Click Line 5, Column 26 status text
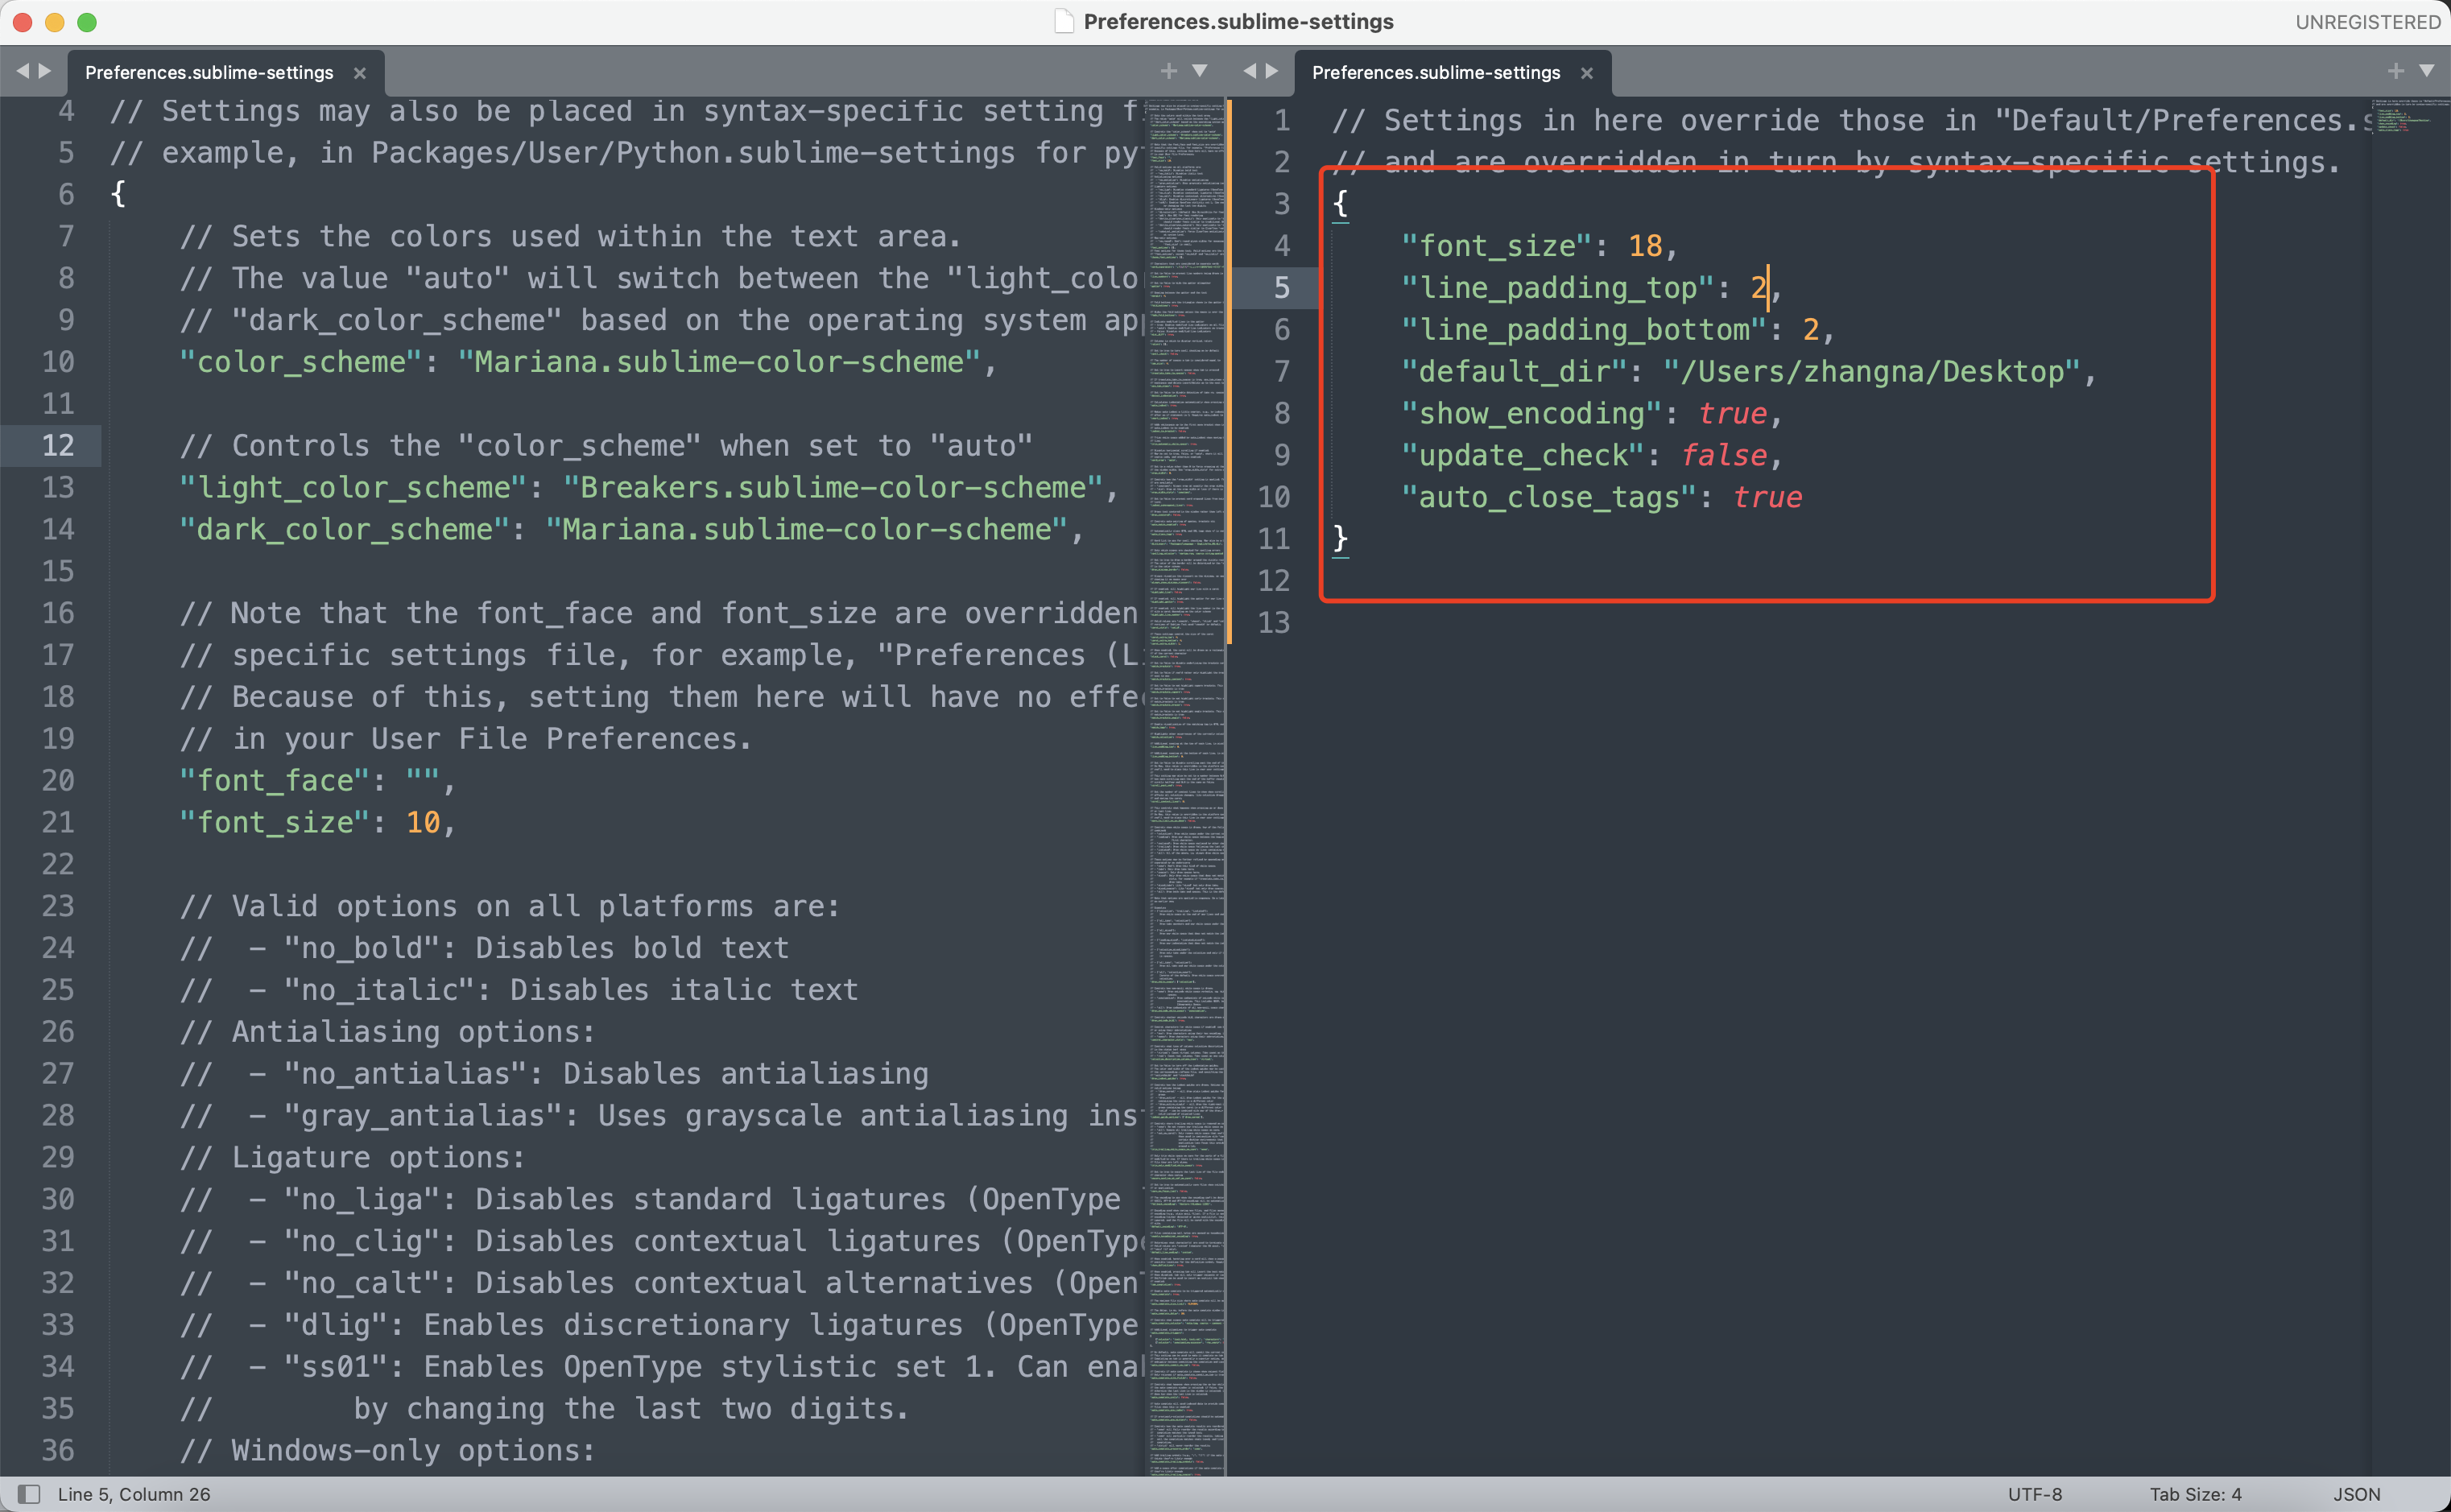The height and width of the screenshot is (1512, 2451). click(x=134, y=1494)
